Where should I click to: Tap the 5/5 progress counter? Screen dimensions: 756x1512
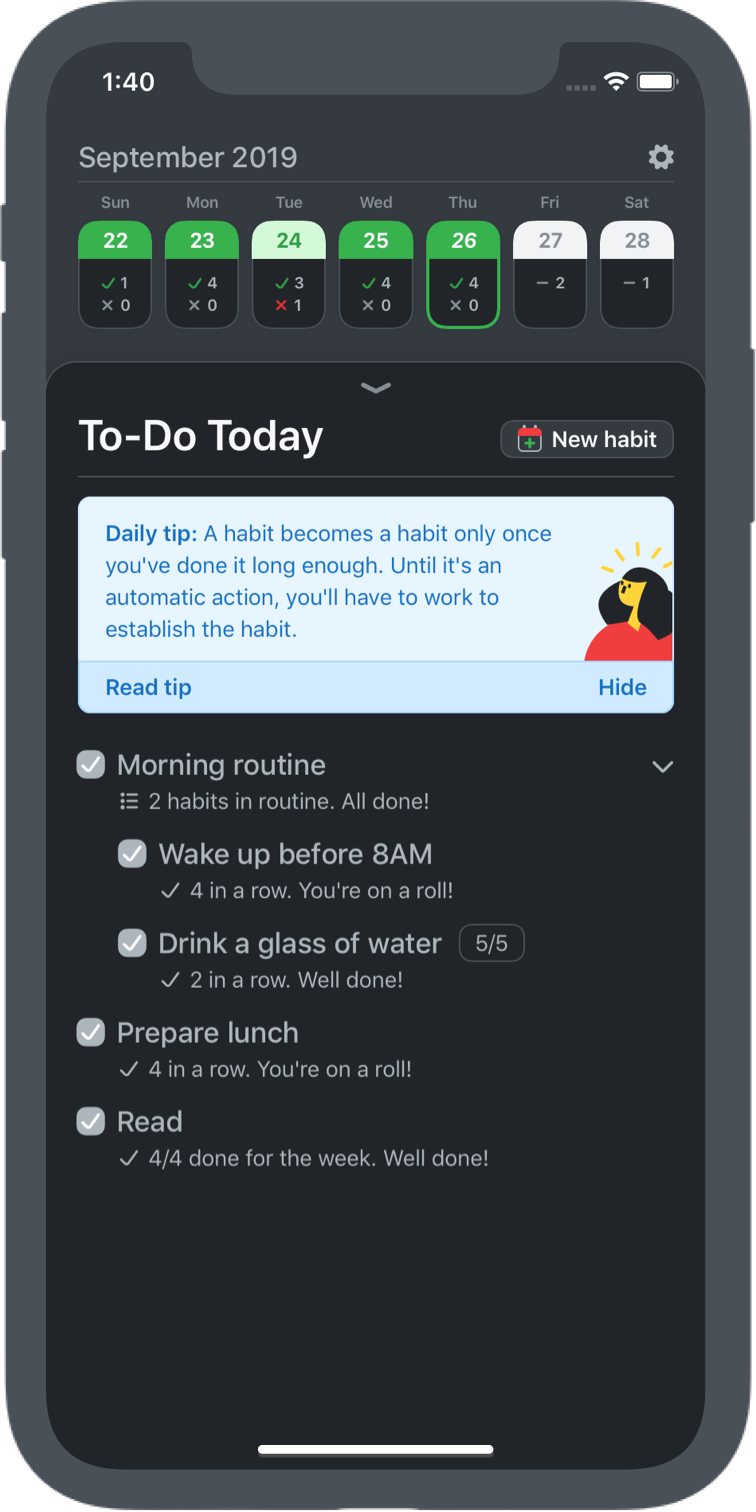point(491,943)
